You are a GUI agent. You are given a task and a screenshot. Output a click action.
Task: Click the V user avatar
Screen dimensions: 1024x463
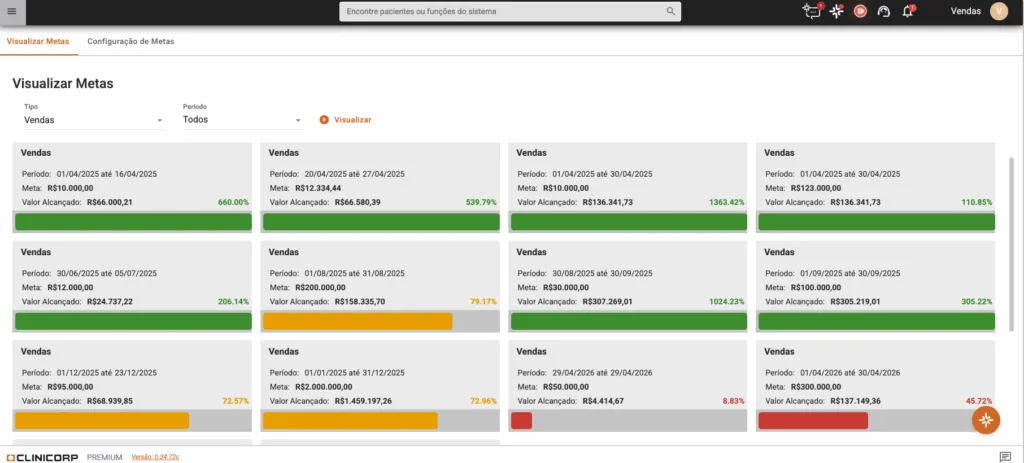click(999, 11)
